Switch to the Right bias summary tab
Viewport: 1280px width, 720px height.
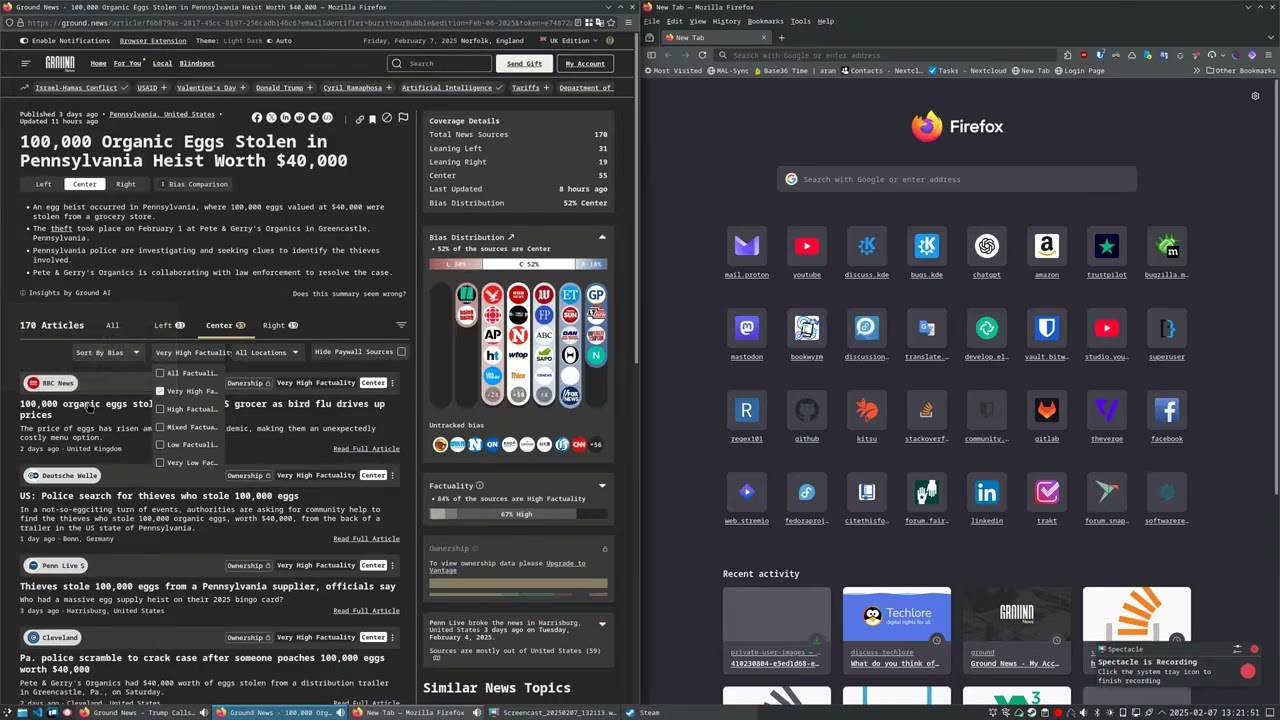126,184
